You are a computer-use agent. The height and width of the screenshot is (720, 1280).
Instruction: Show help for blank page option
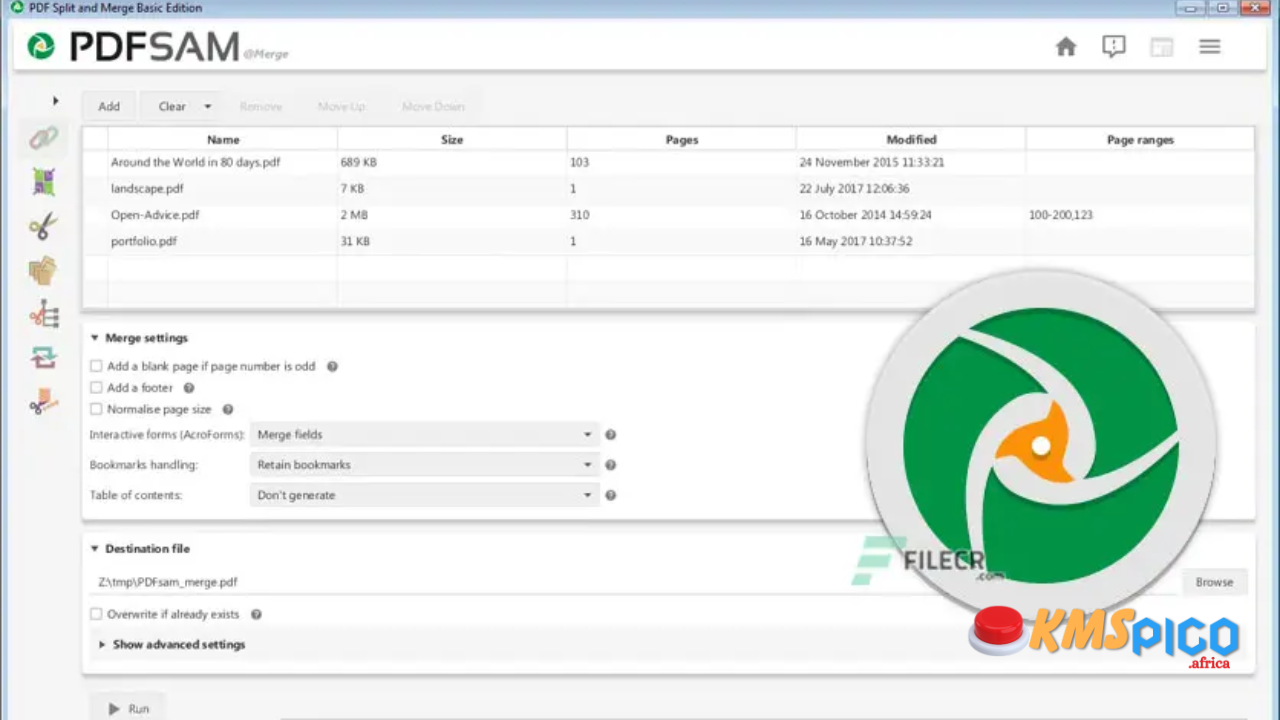332,366
